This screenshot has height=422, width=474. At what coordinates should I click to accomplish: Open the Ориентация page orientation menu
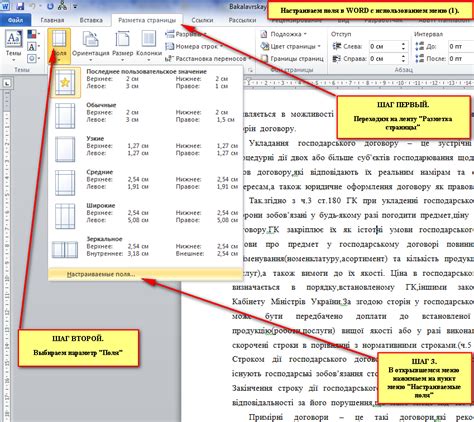click(x=90, y=46)
